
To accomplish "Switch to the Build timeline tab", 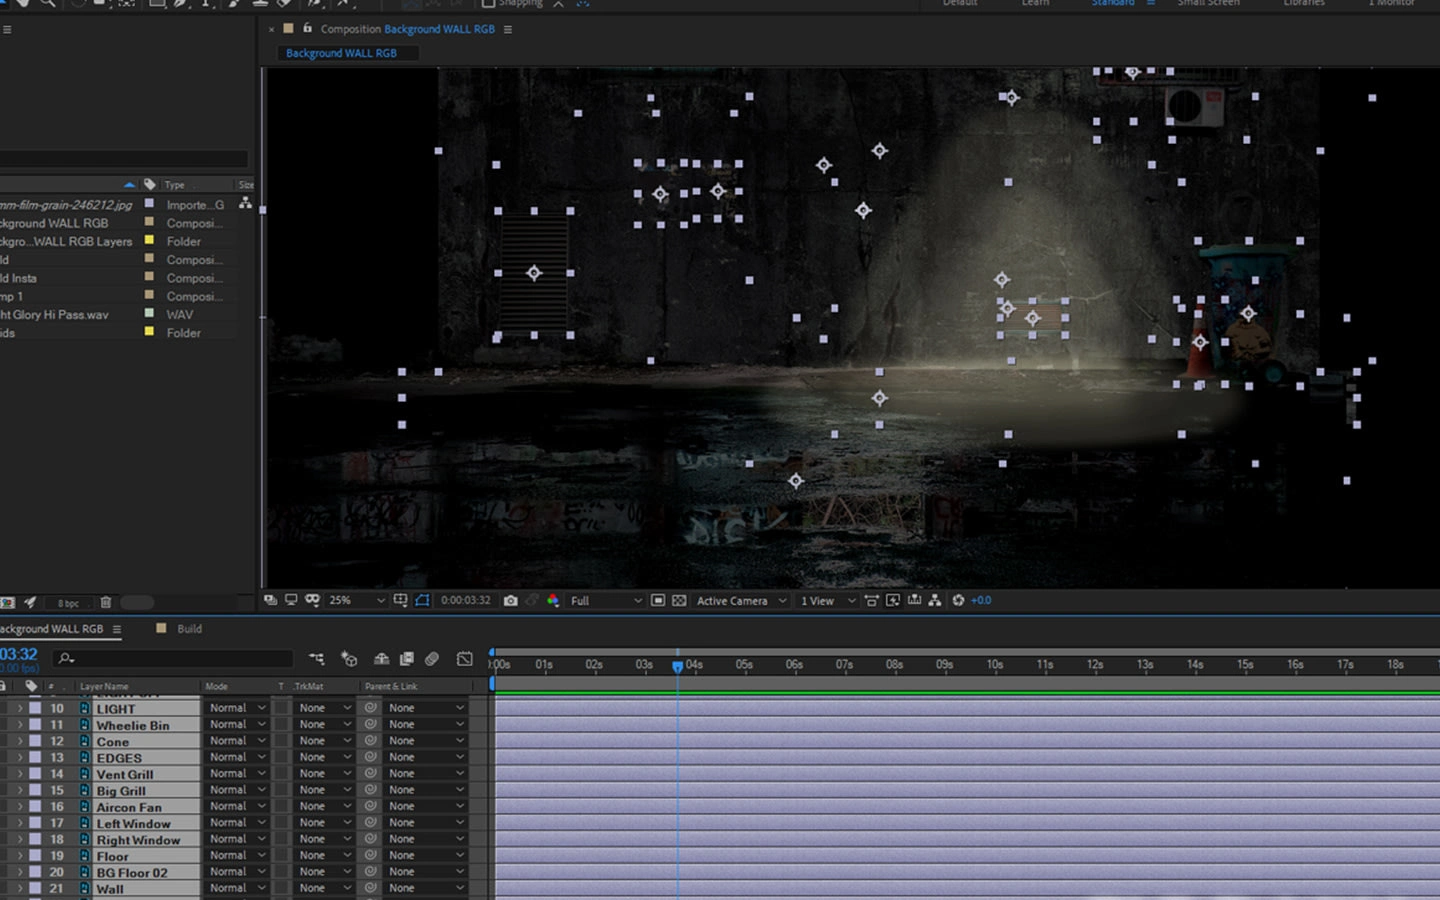I will point(189,629).
